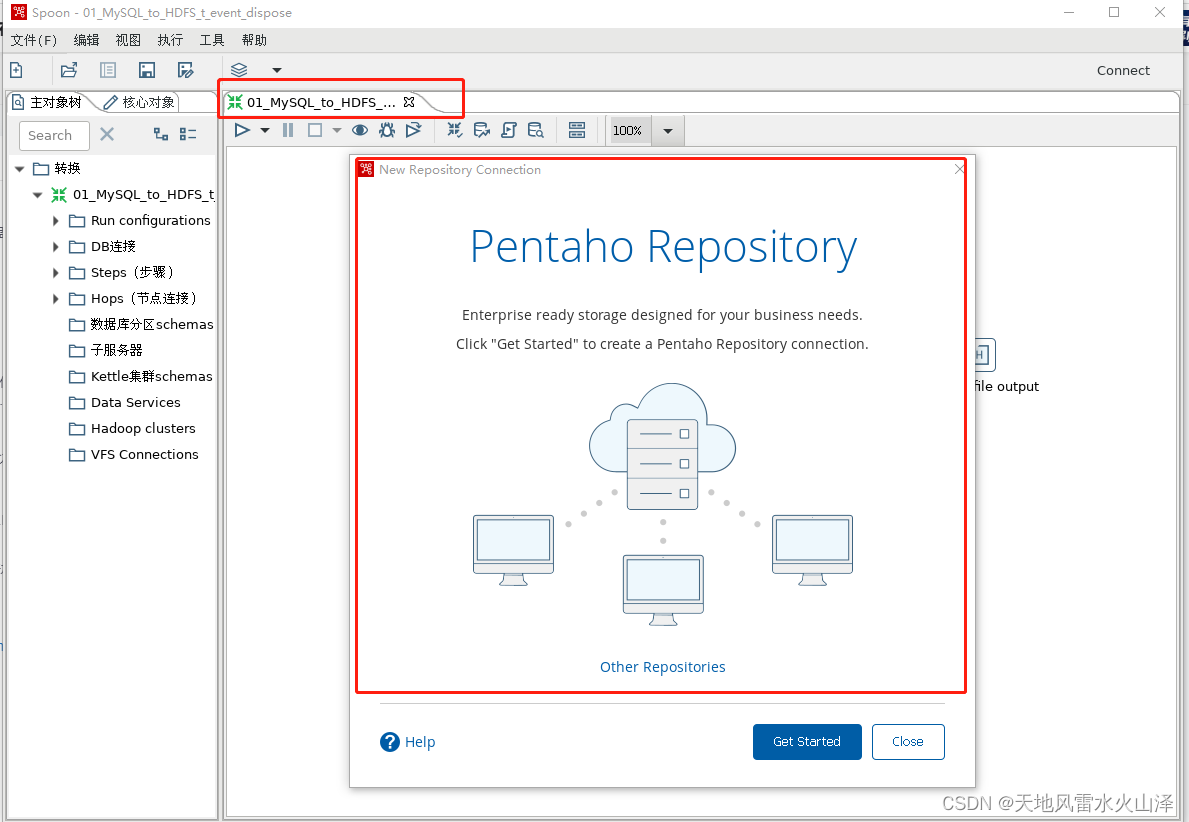Viewport: 1189px width, 822px height.
Task: Click the impact analysis icon
Action: tap(482, 130)
